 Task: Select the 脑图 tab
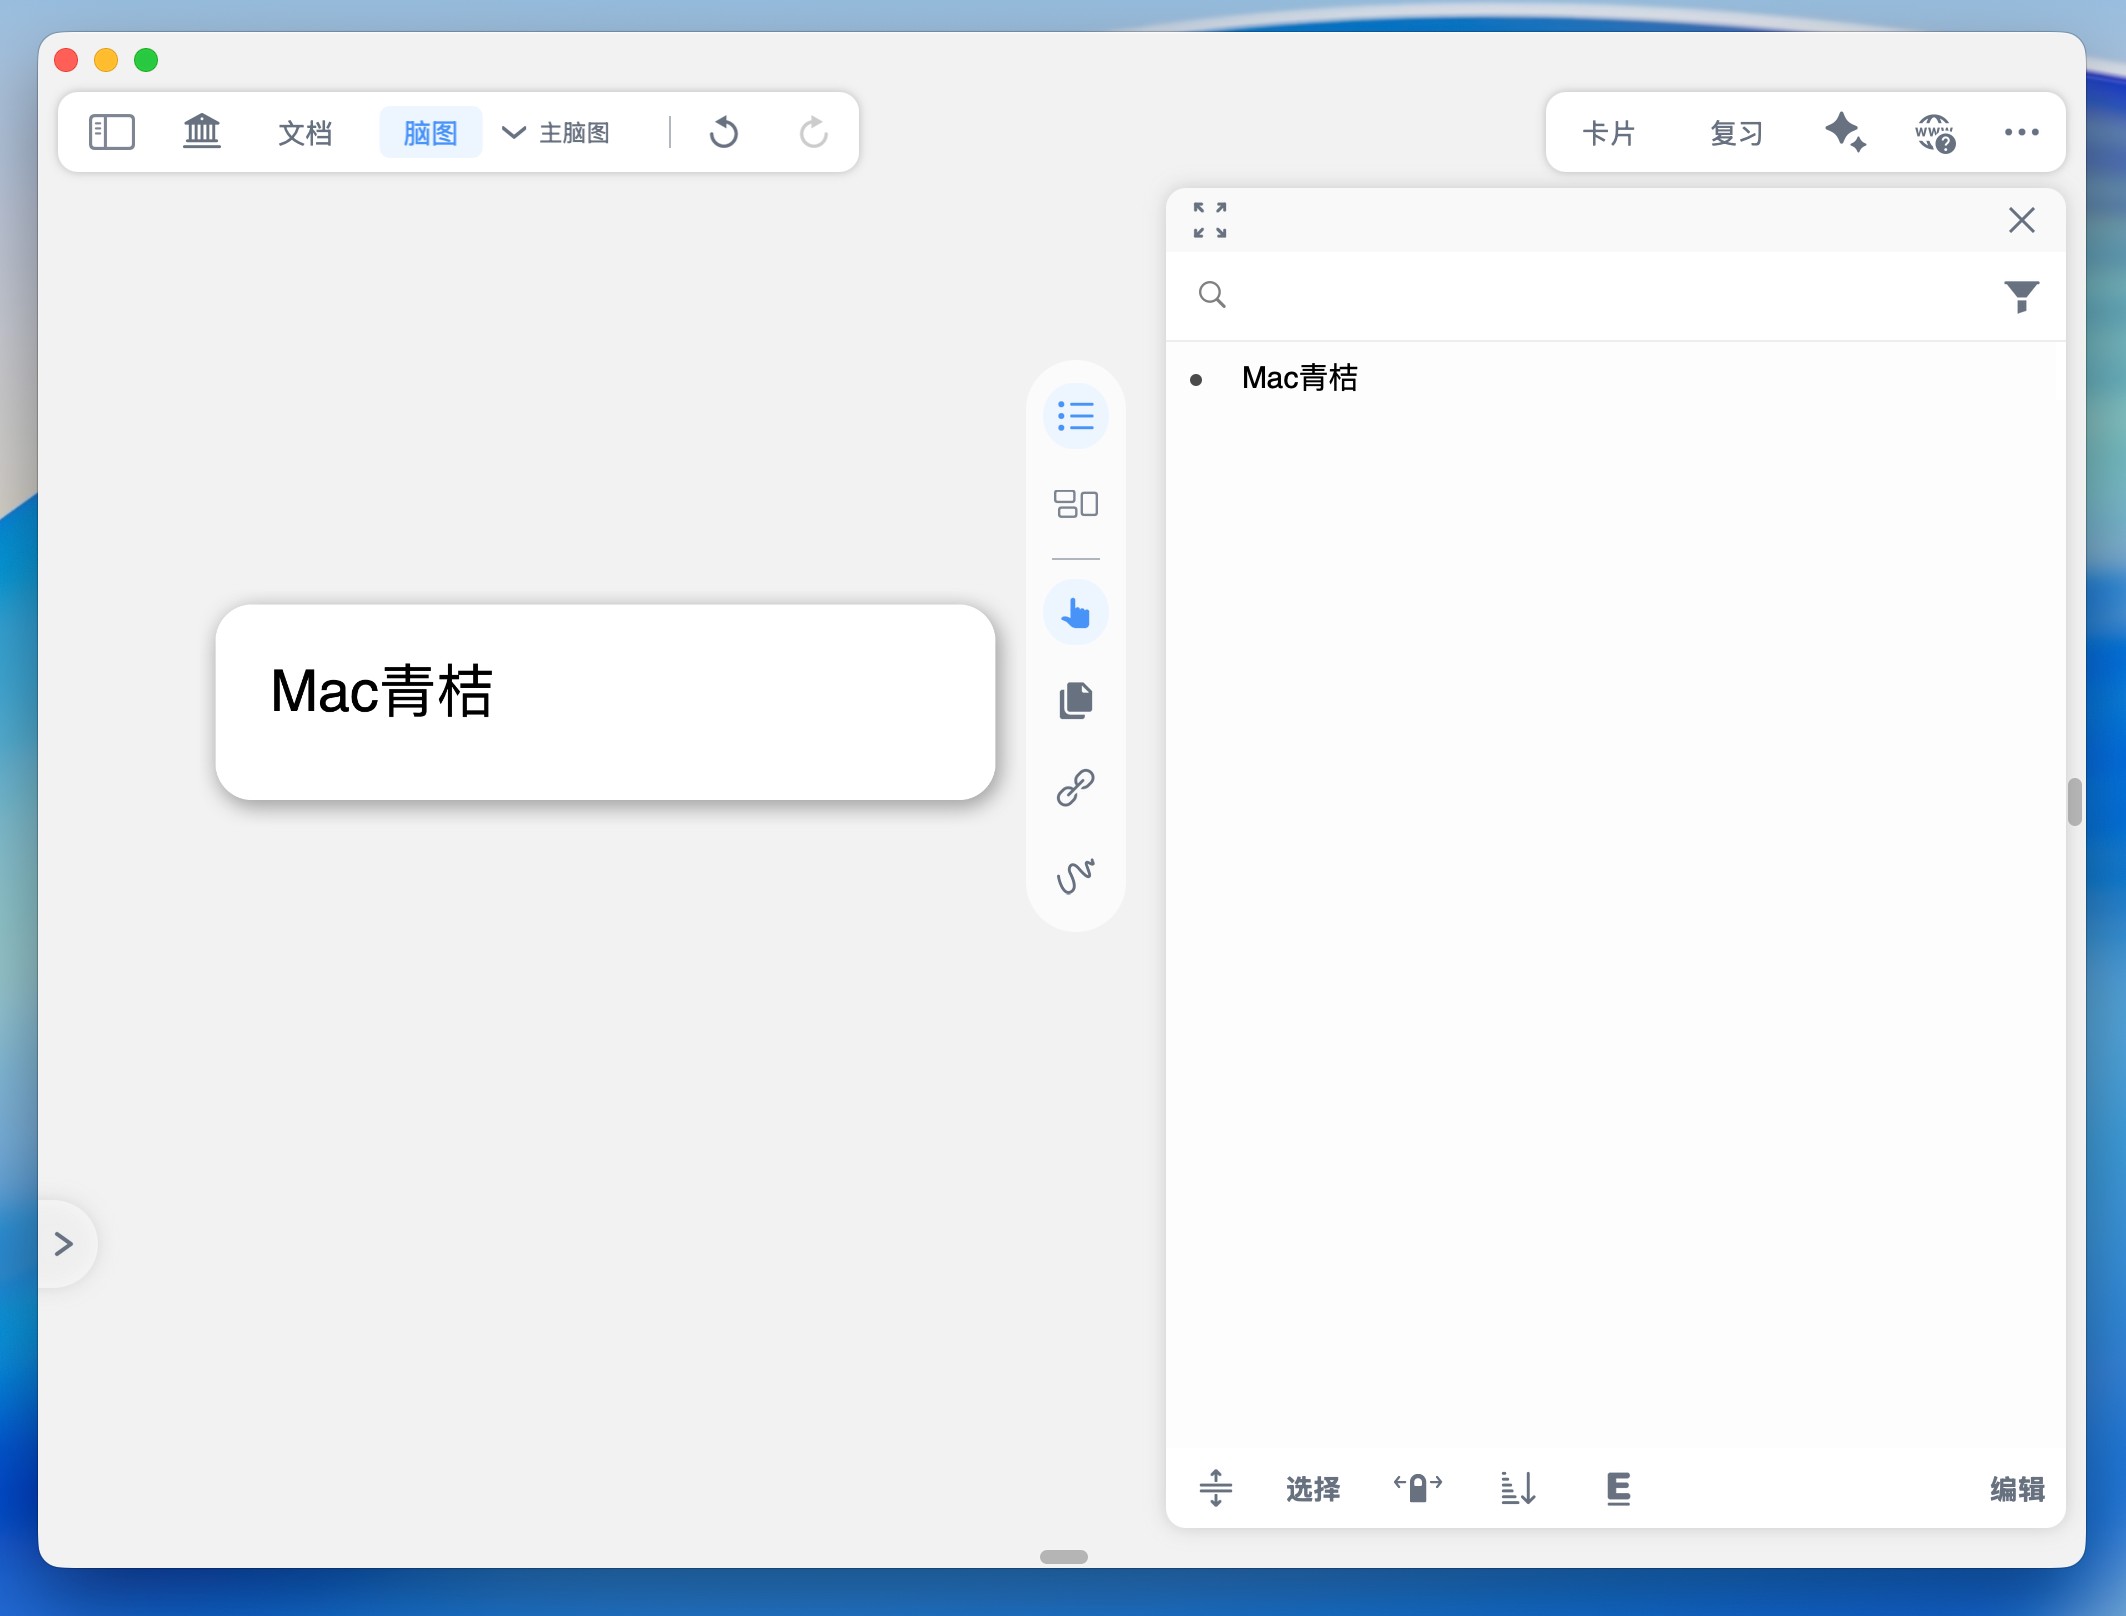point(430,133)
